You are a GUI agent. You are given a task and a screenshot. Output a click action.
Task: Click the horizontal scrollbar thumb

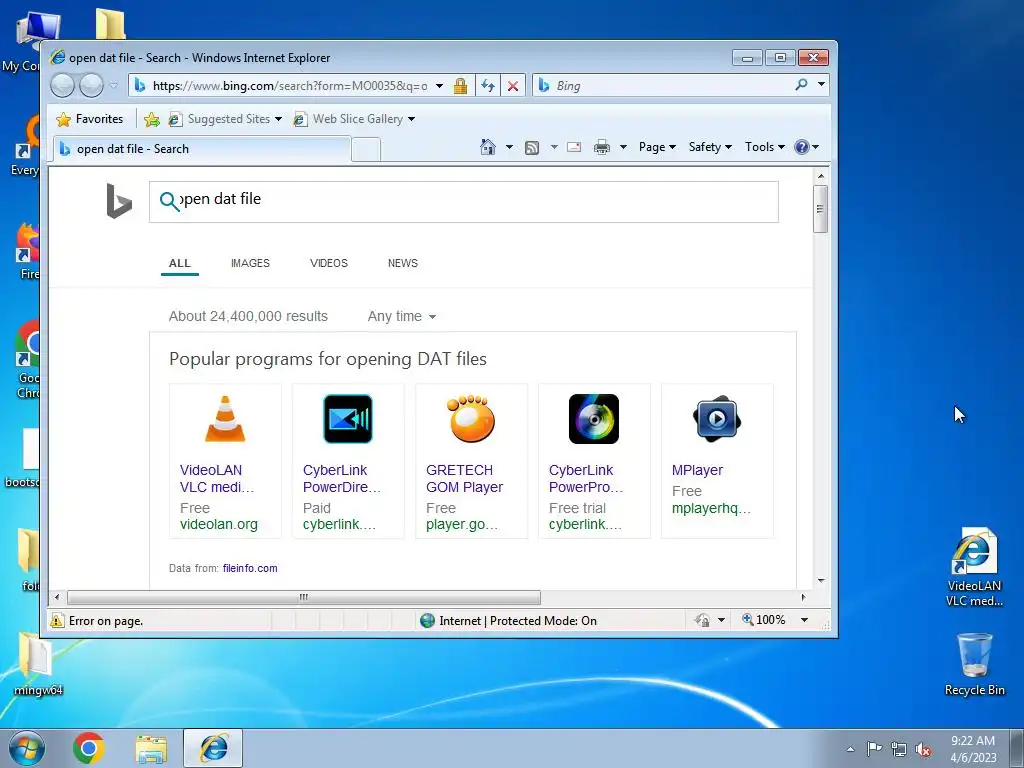pos(304,597)
